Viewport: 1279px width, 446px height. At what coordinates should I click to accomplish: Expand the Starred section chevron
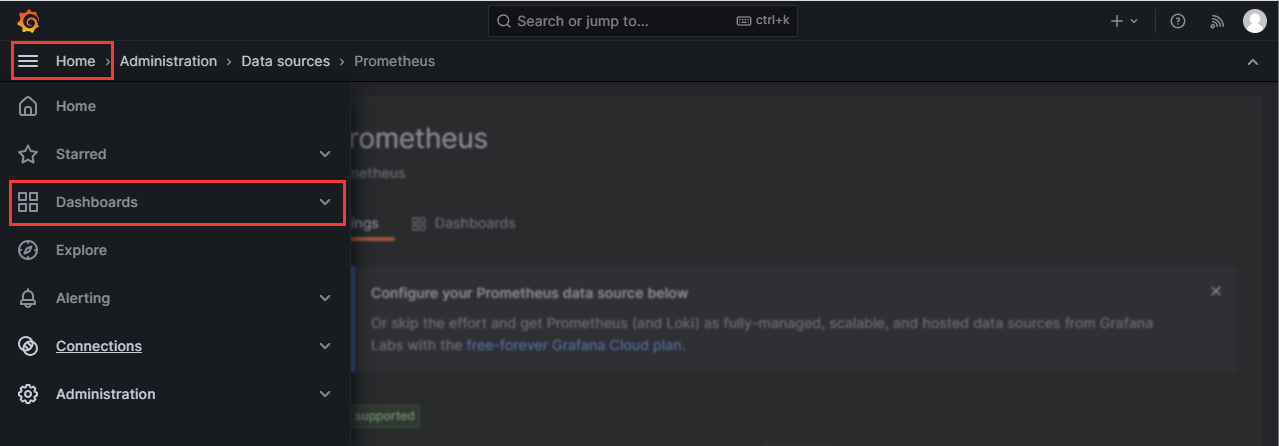pyautogui.click(x=325, y=154)
